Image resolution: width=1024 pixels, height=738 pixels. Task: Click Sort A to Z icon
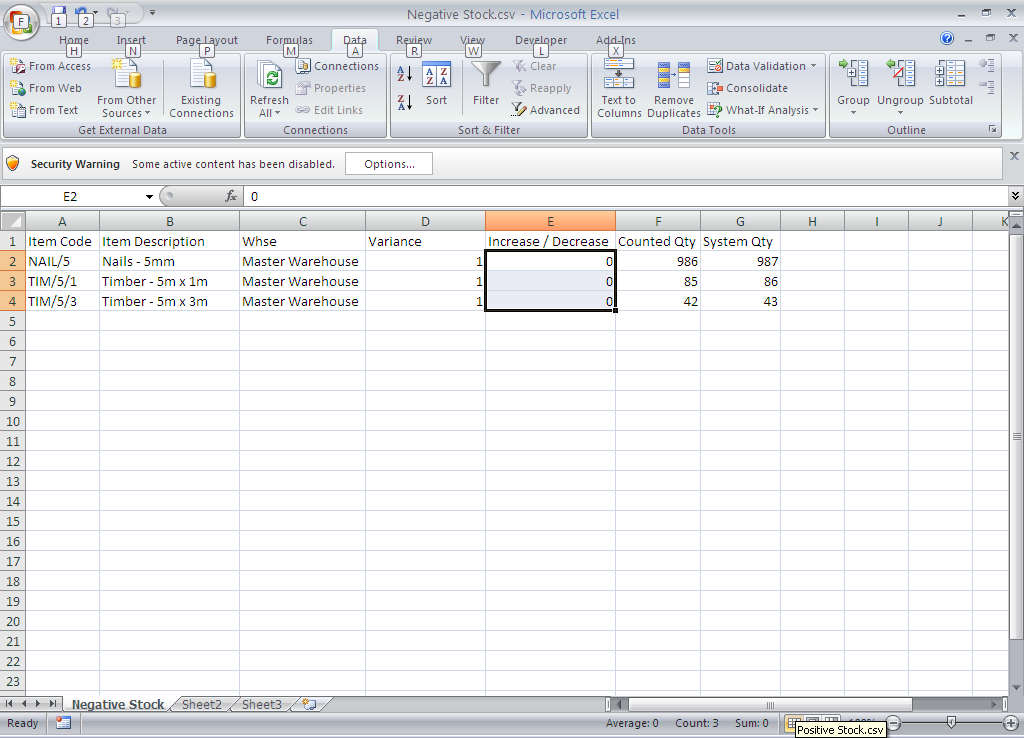tap(405, 74)
